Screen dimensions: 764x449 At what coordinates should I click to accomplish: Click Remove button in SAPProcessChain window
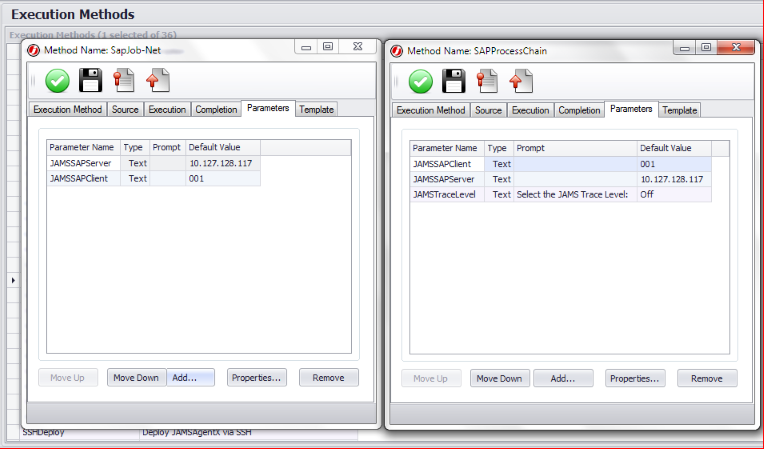tap(707, 378)
